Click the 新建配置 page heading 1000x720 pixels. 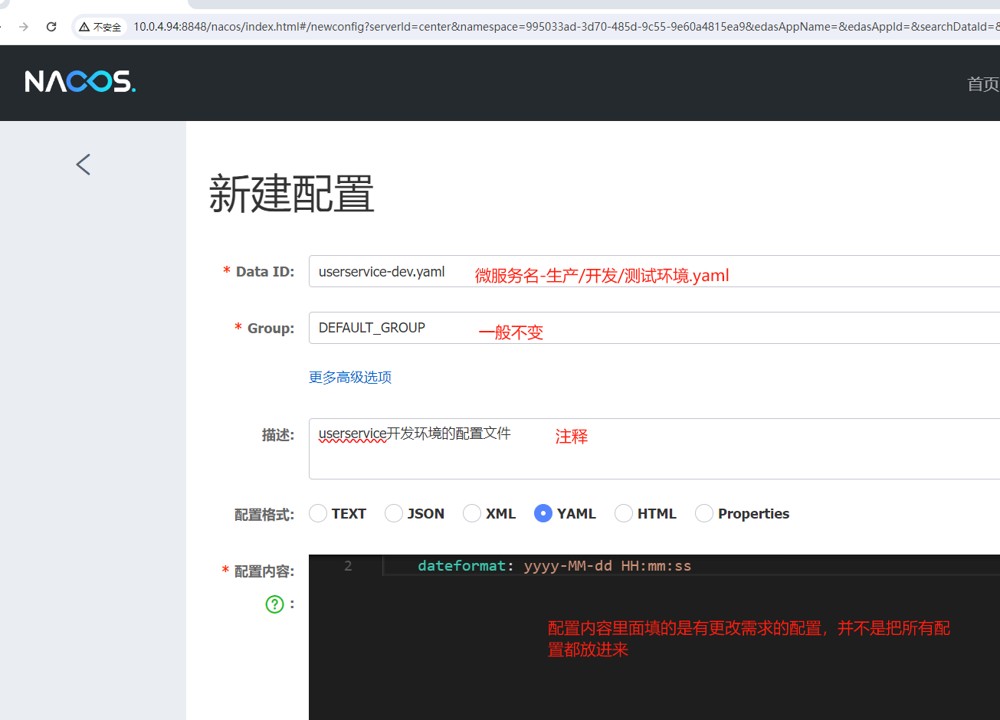(291, 194)
